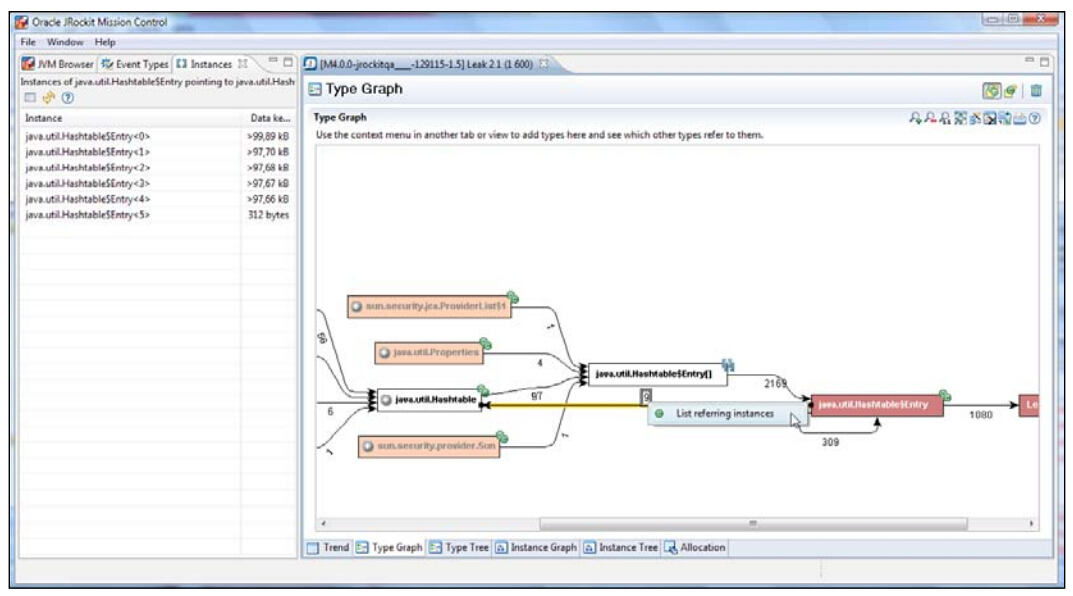This screenshot has width=1073, height=596.
Task: Click the print icon in Type Graph toolbar
Action: pyautogui.click(x=1020, y=118)
